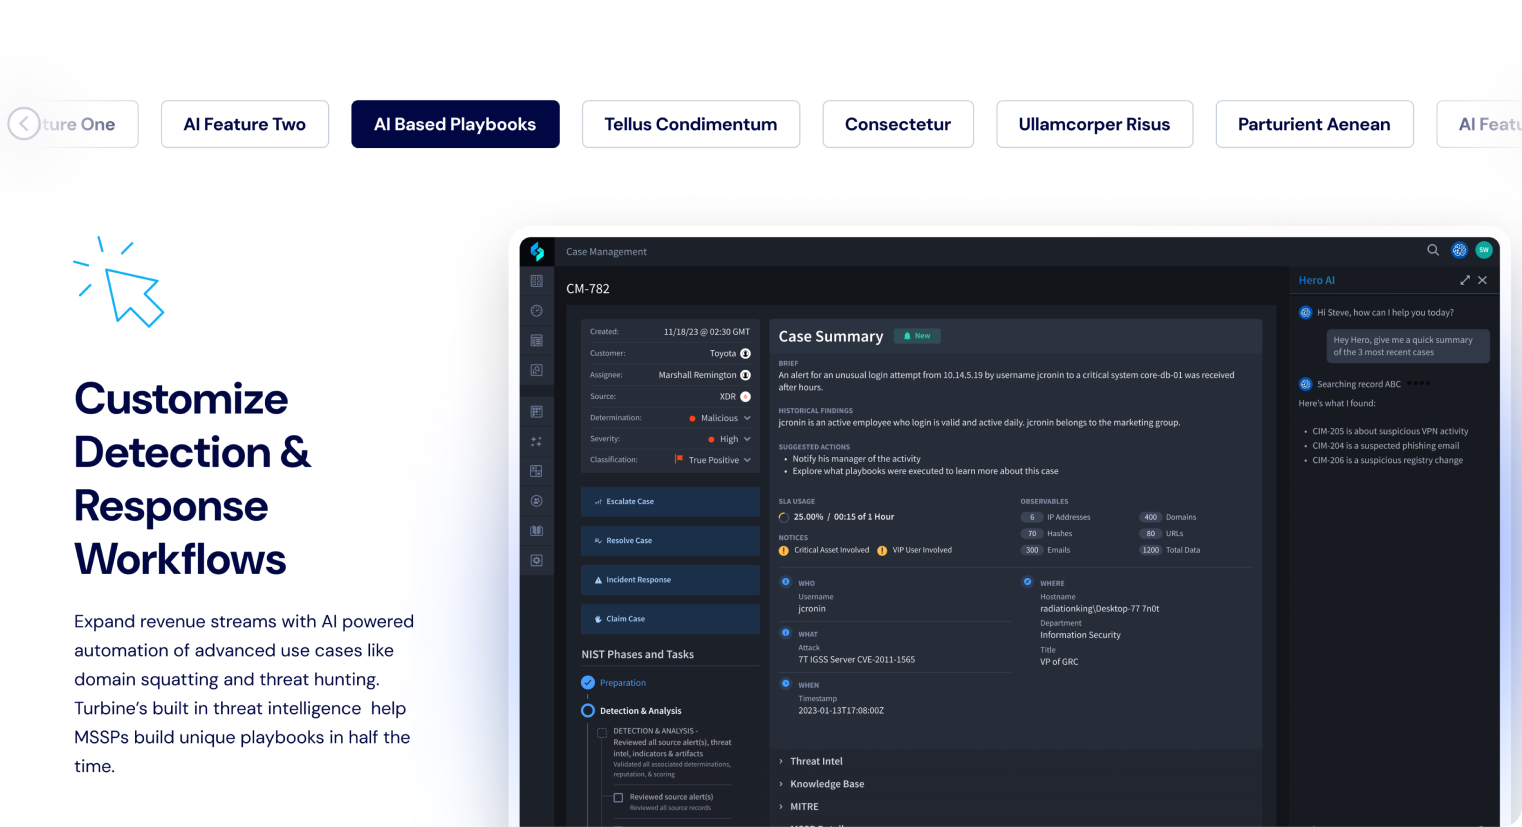Select the Consectetur tab

[x=898, y=124]
